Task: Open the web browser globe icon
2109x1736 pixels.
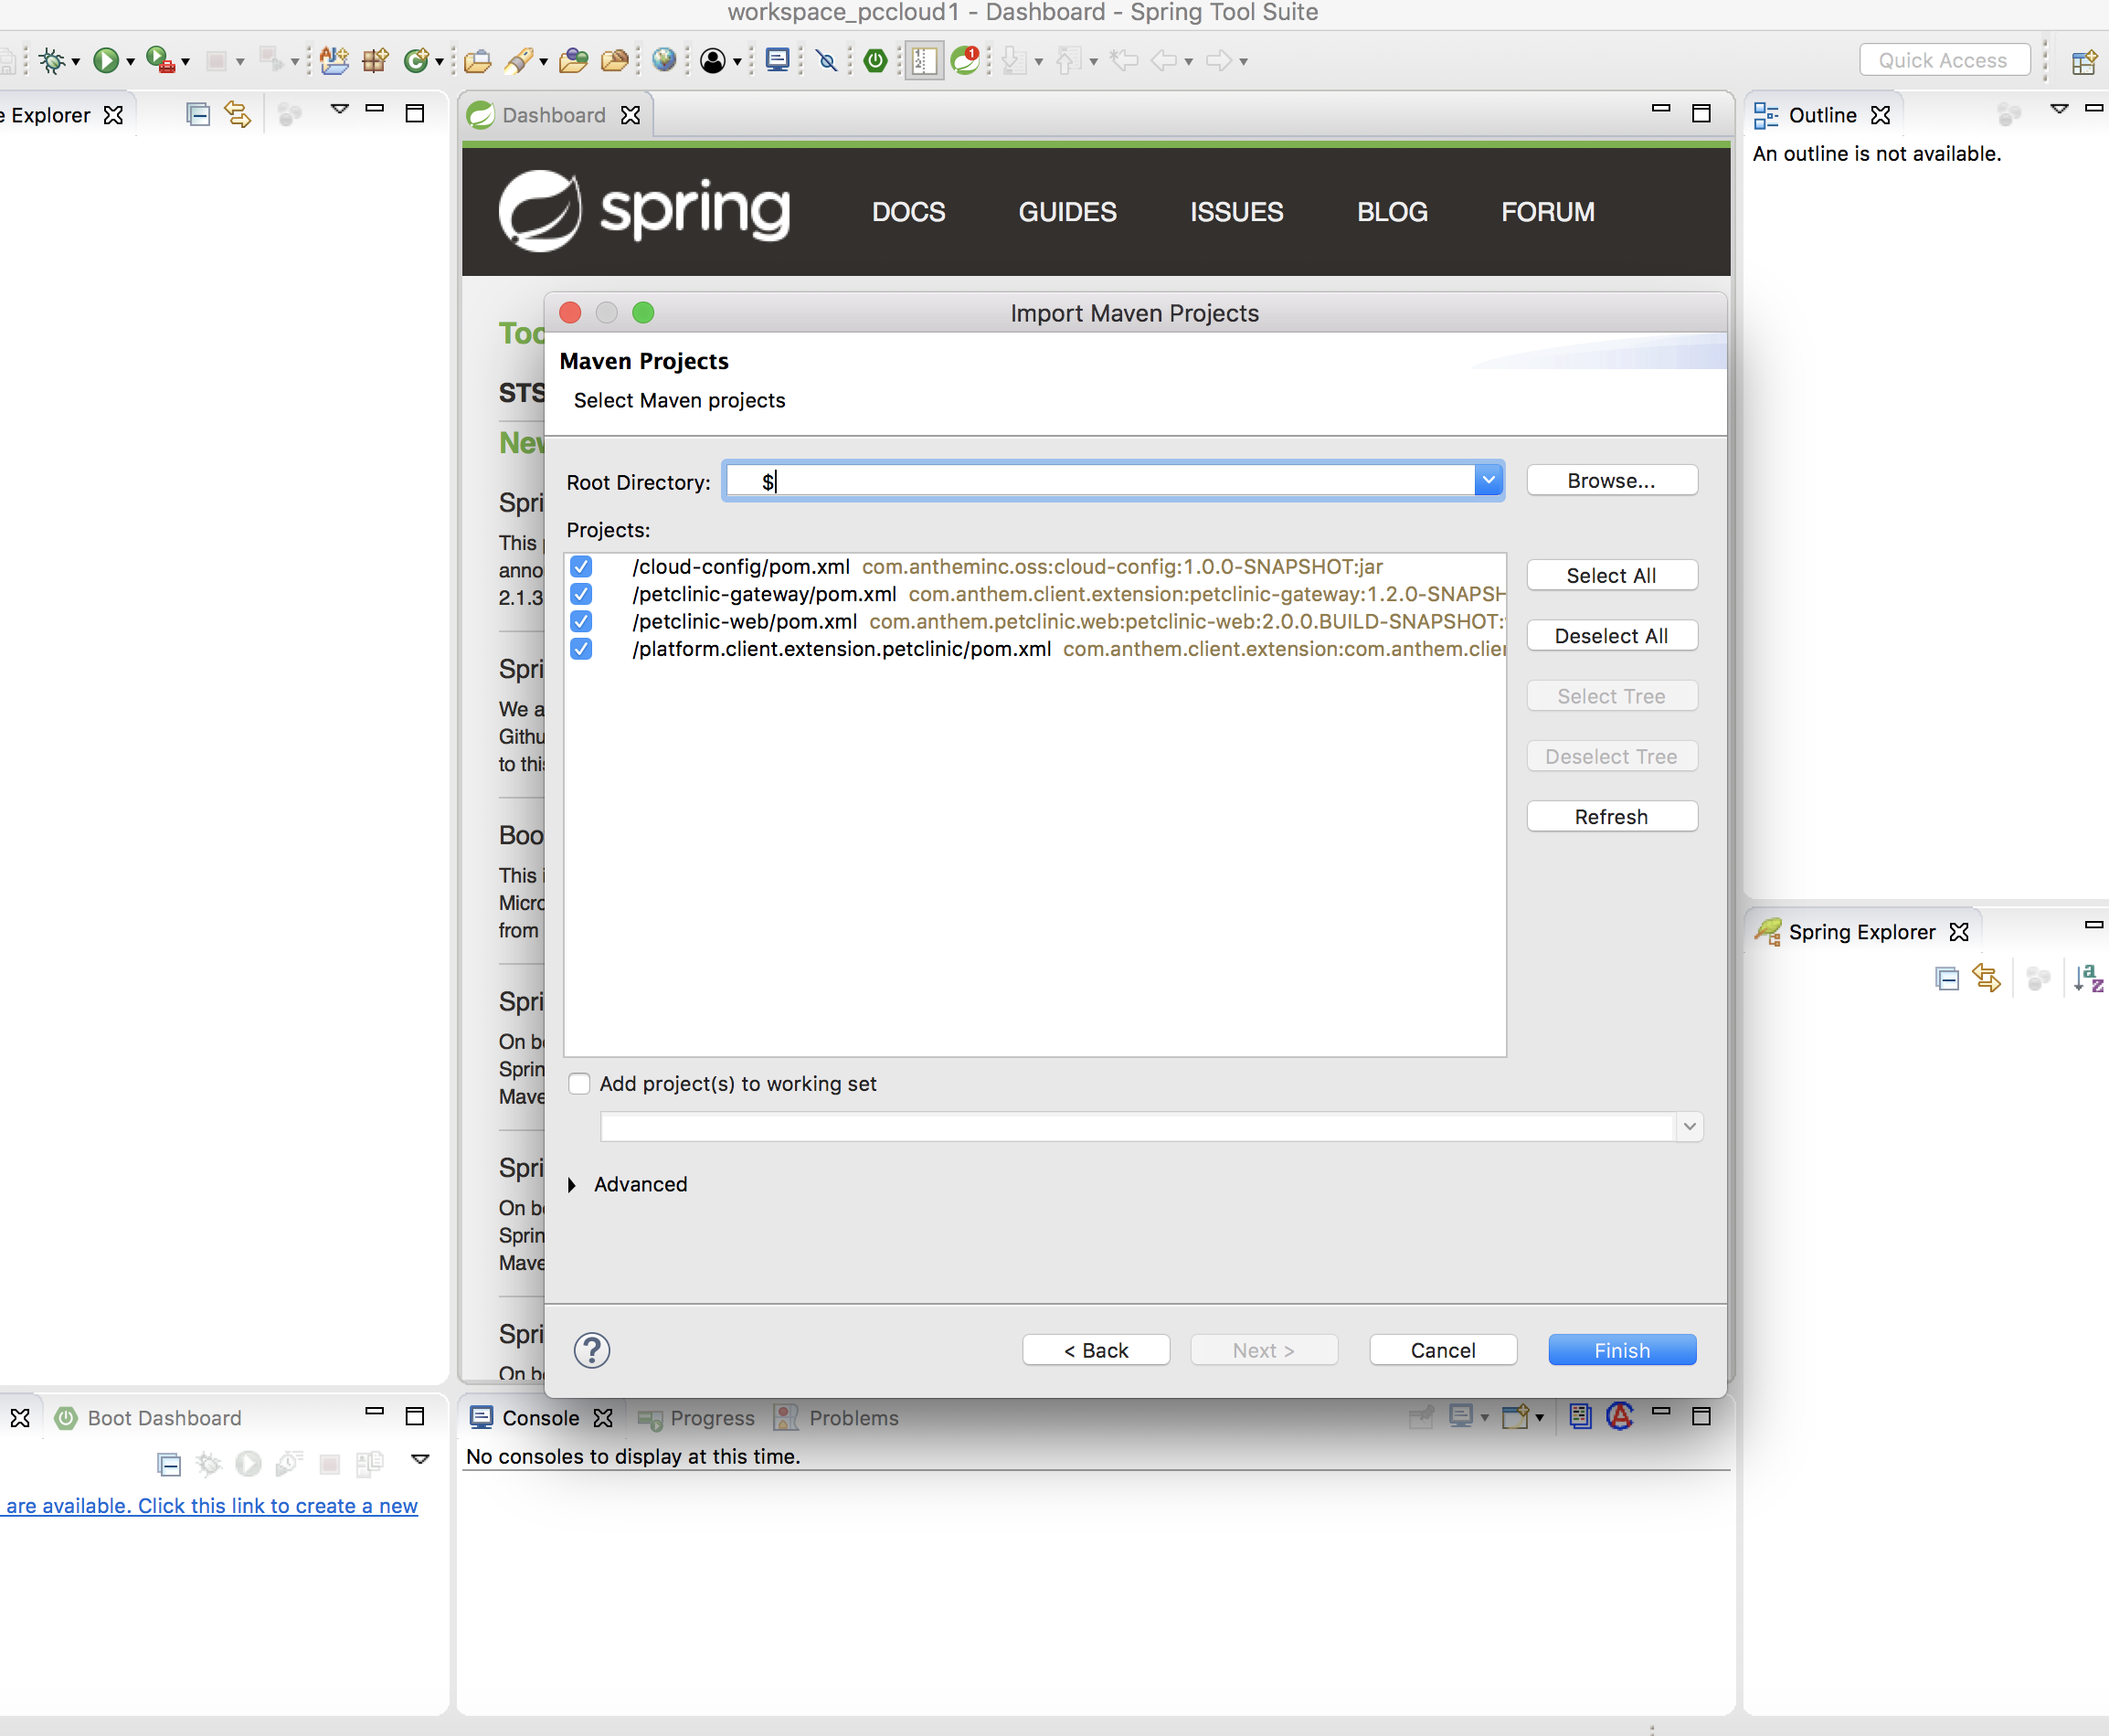Action: click(x=664, y=61)
